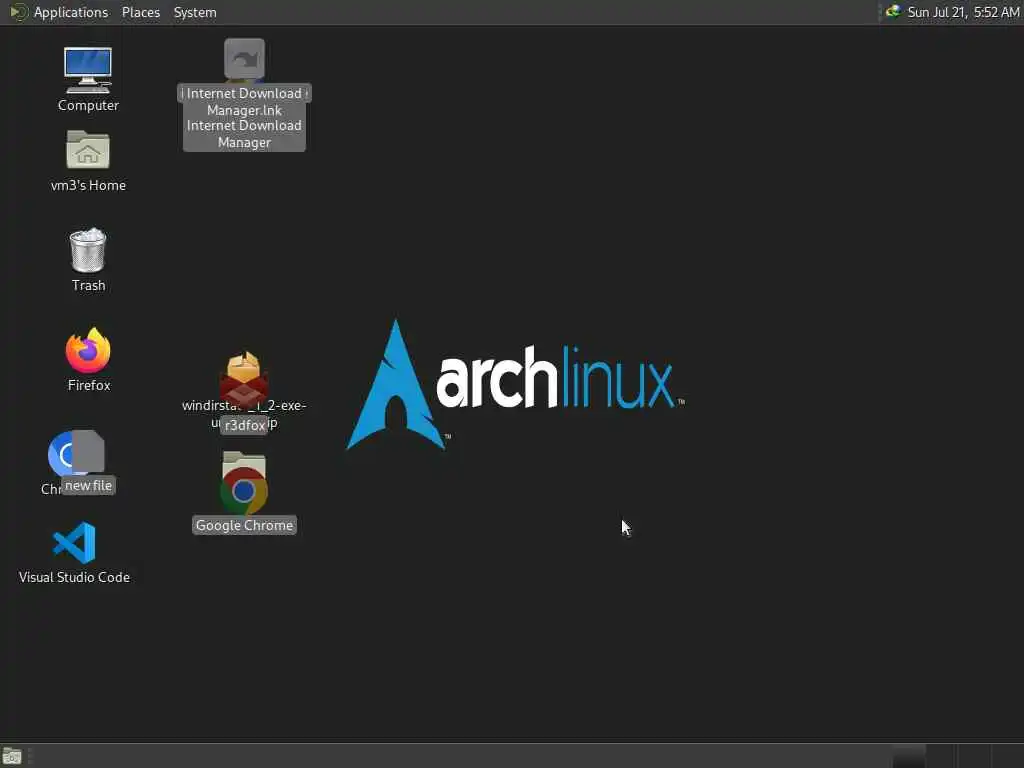Click the Show Desktop button in bottom panel

12,757
